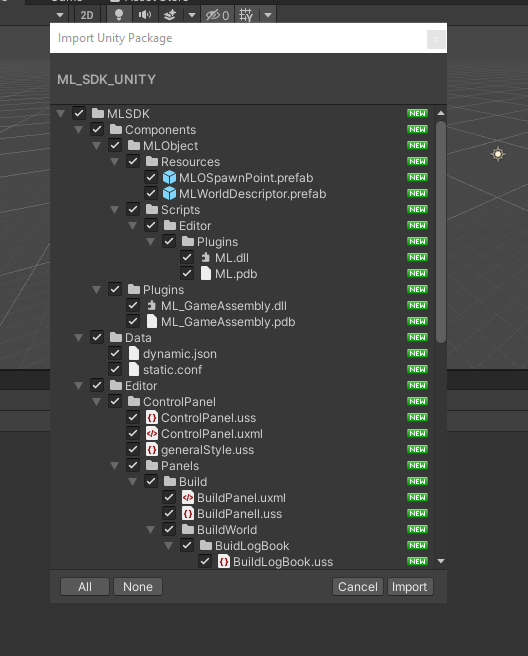
Task: Toggle scene effects icon in toolbar
Action: pos(170,15)
